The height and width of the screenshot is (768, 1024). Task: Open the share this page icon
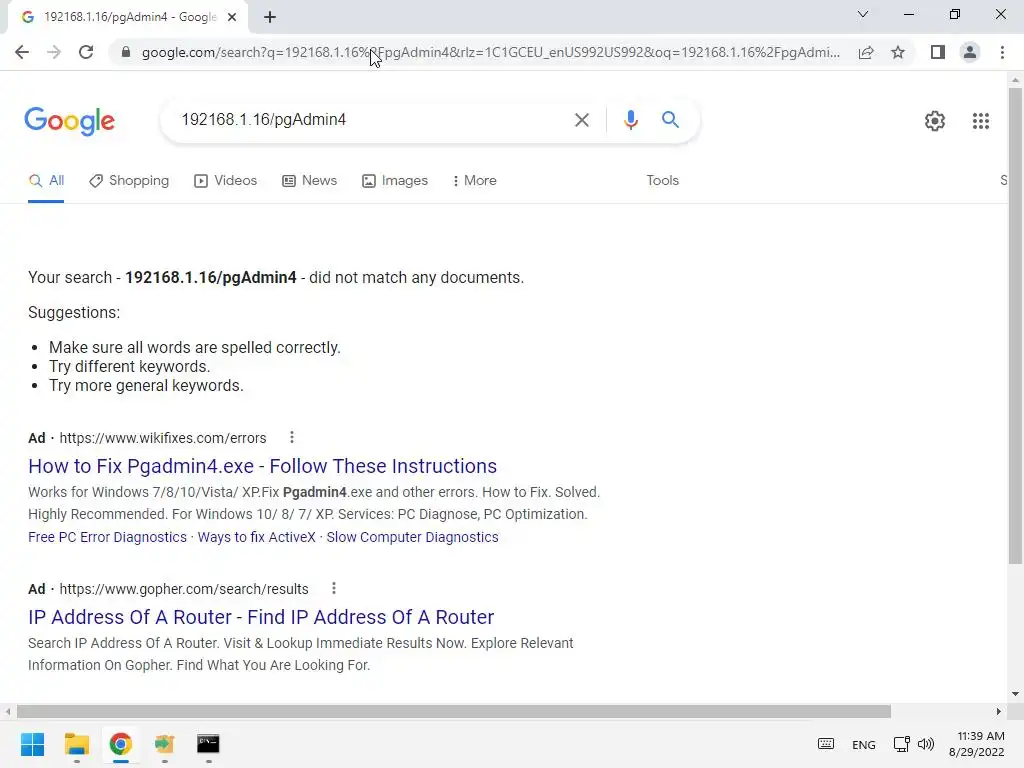pyautogui.click(x=866, y=52)
